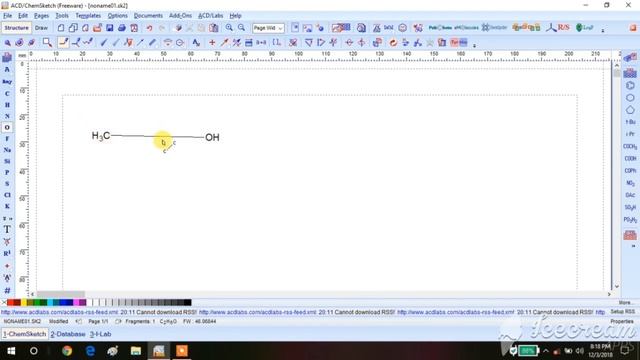640x360 pixels.
Task: Zoom in with magnifier plus
Action: (x=229, y=28)
